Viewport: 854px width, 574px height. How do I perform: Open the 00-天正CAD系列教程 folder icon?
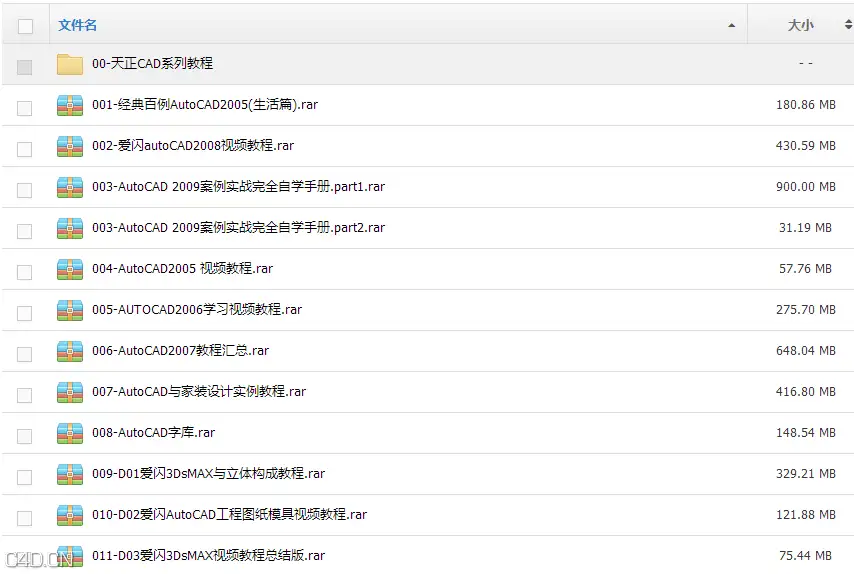[70, 64]
